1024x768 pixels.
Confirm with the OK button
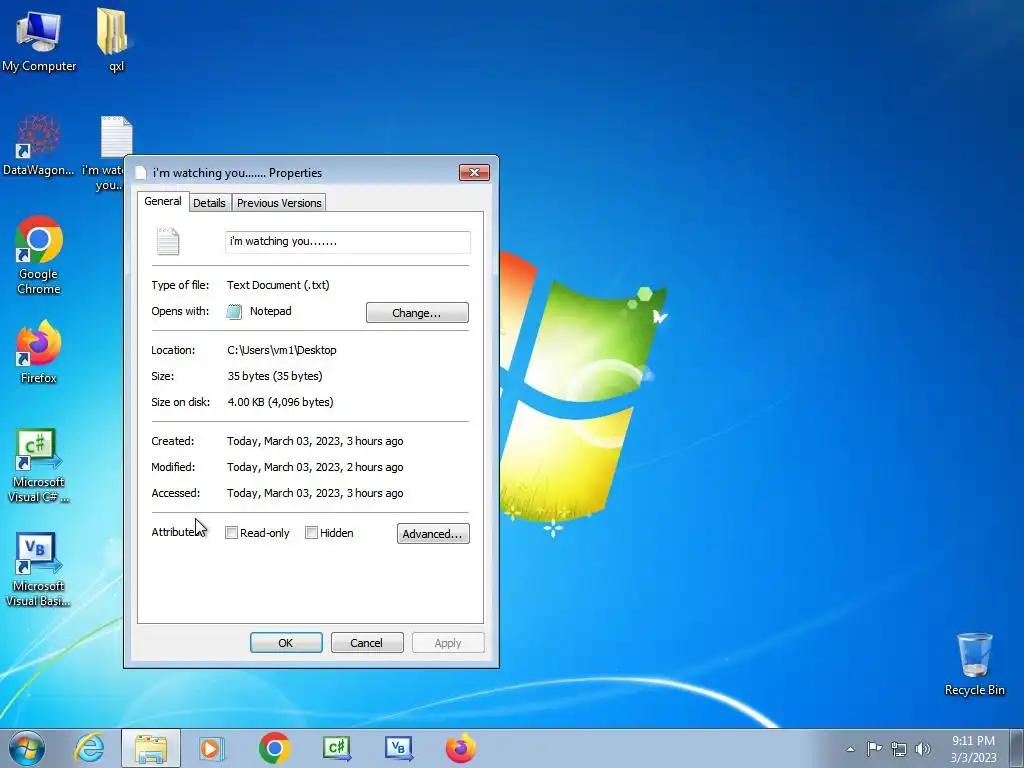tap(286, 643)
